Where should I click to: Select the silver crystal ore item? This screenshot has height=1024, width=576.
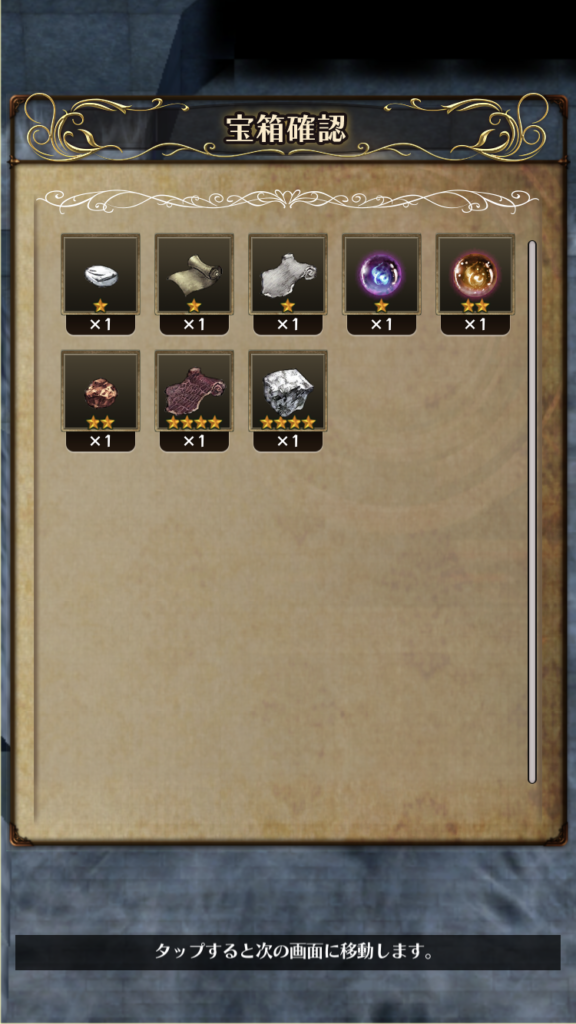coord(288,391)
